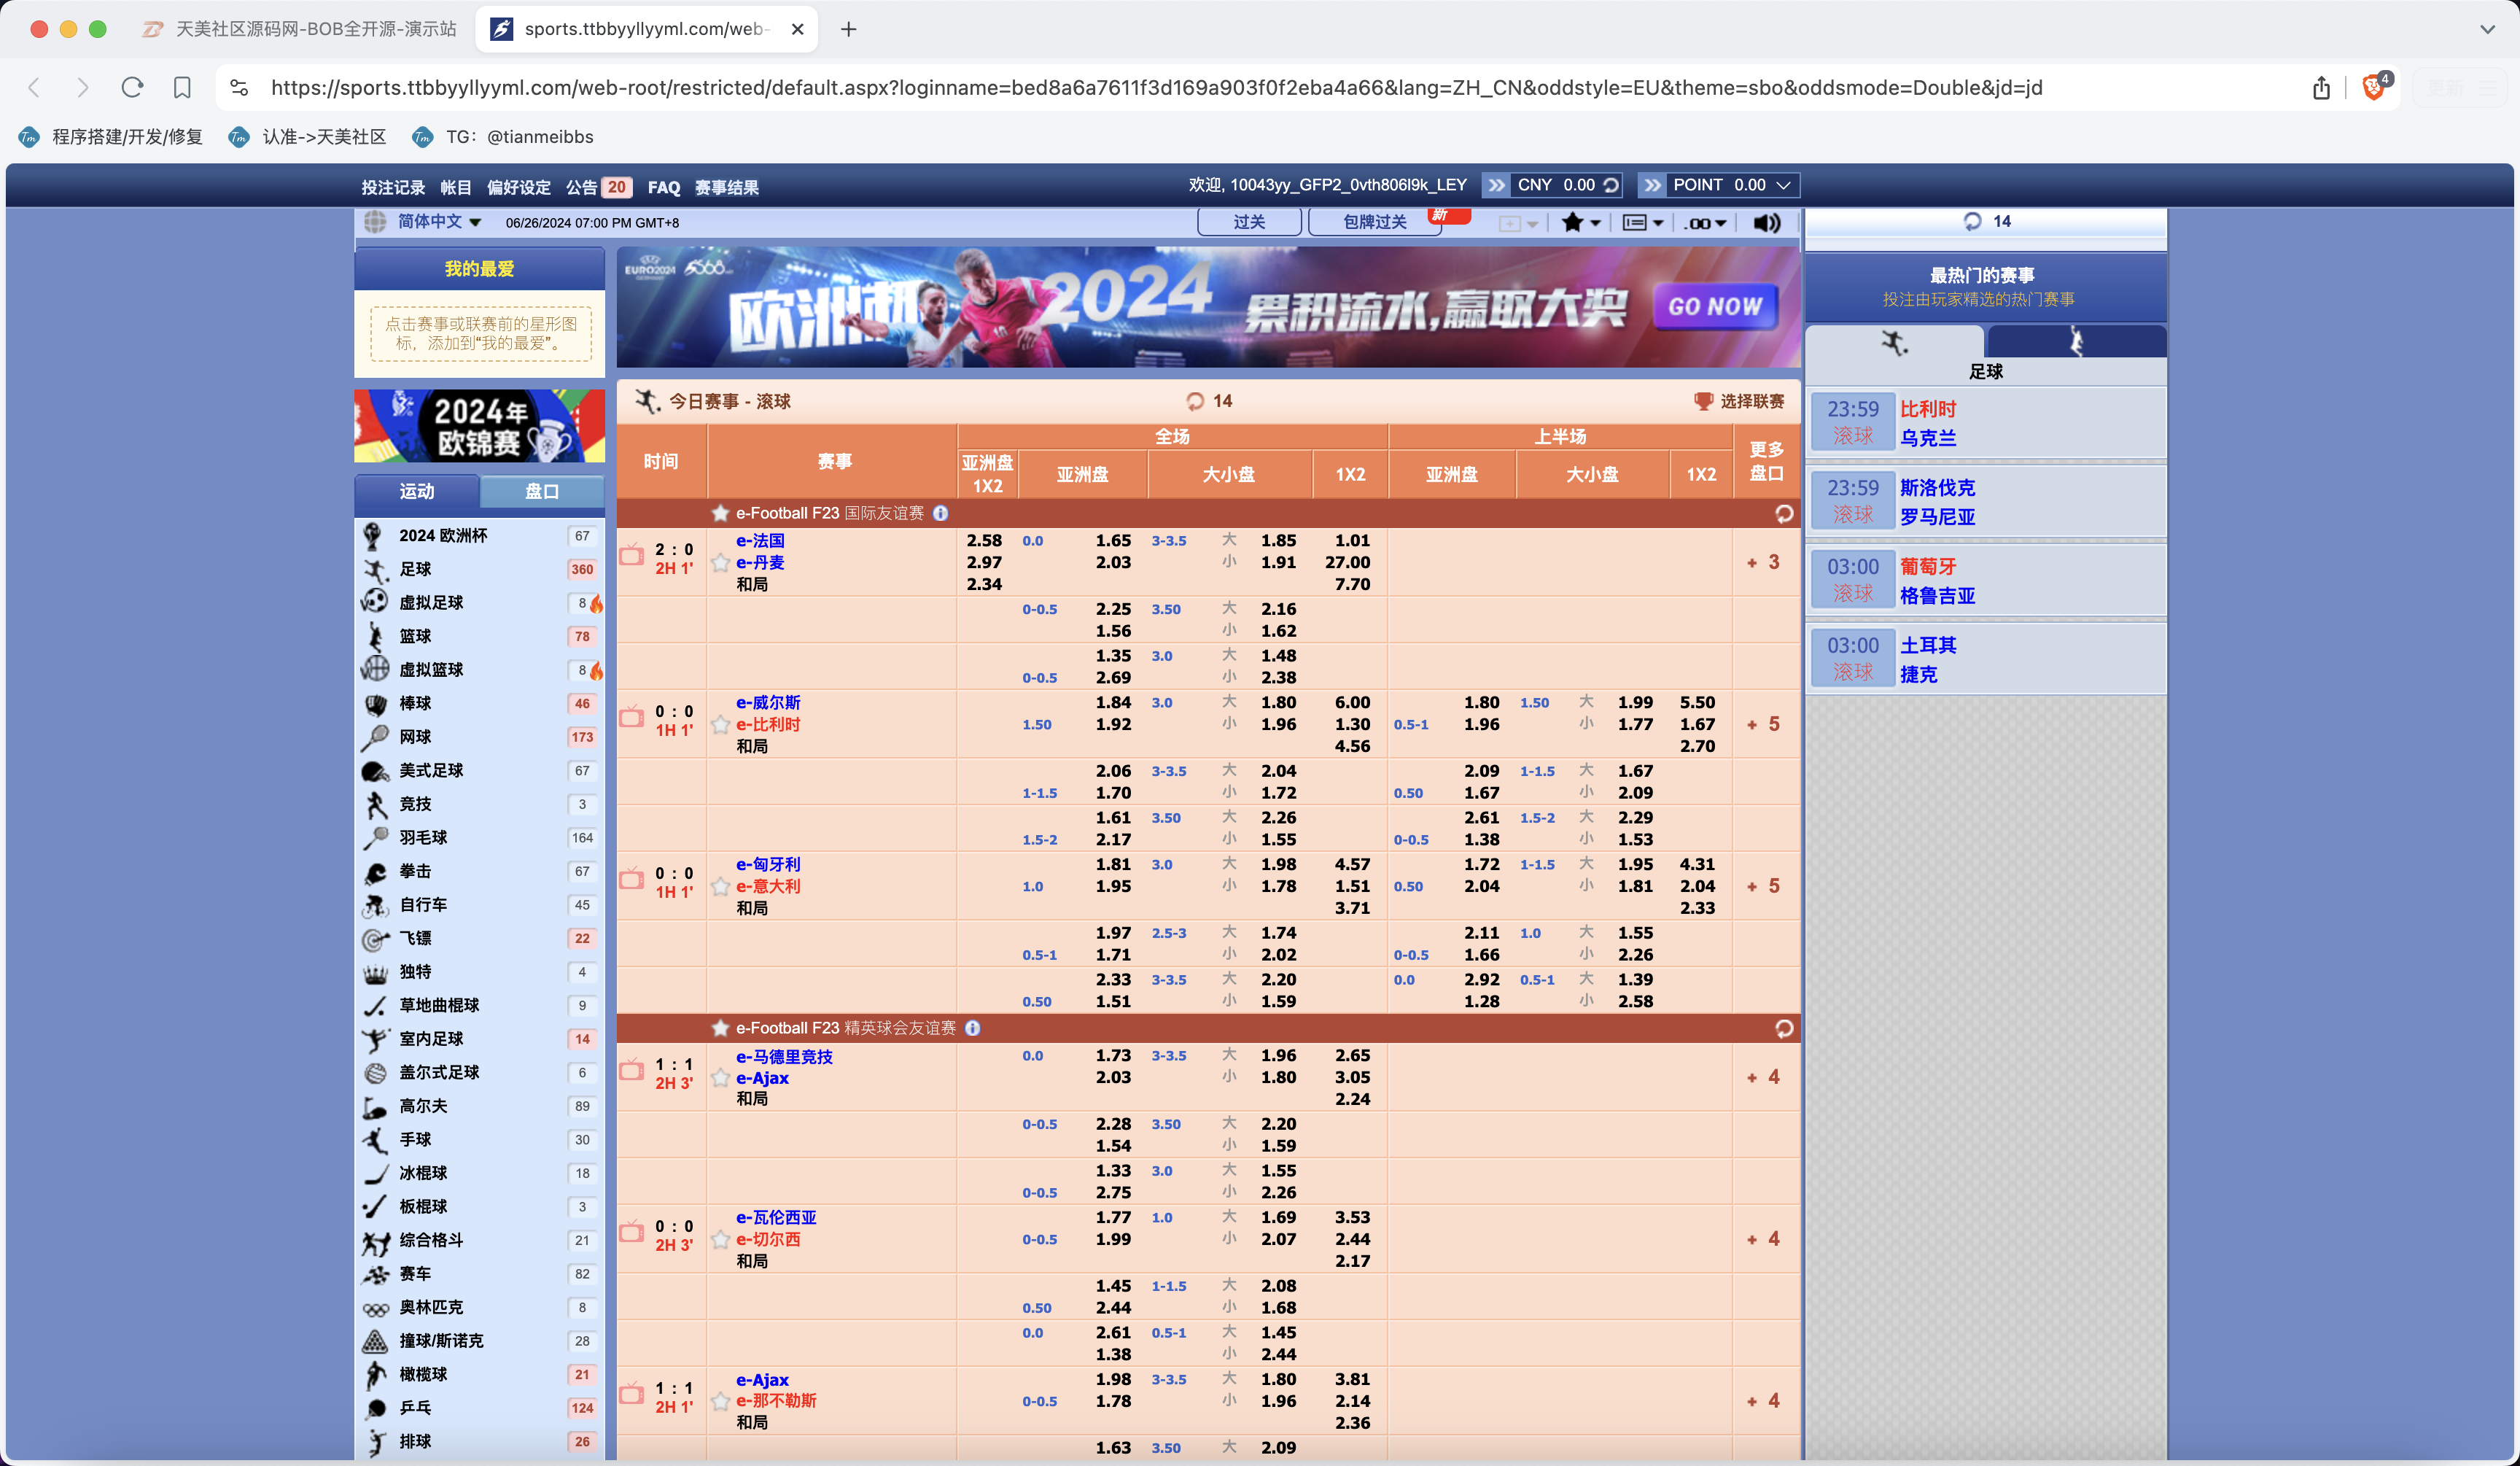Toggle the favorites star in the toolbar

(1574, 222)
